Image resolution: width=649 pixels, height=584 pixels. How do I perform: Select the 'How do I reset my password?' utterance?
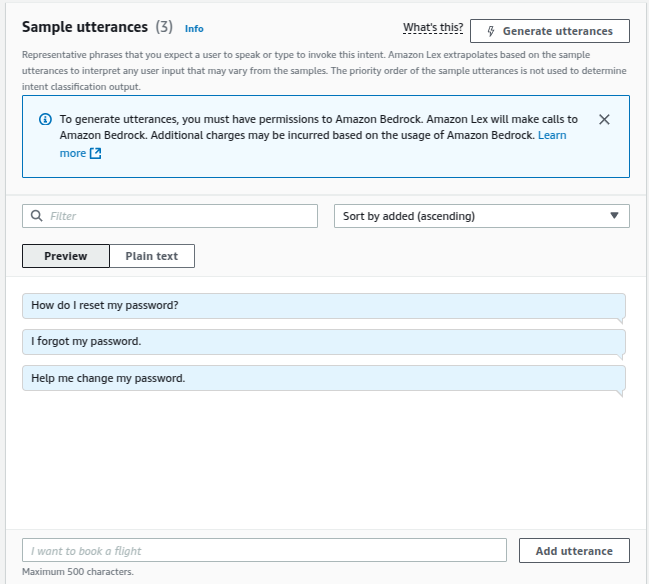click(x=324, y=306)
